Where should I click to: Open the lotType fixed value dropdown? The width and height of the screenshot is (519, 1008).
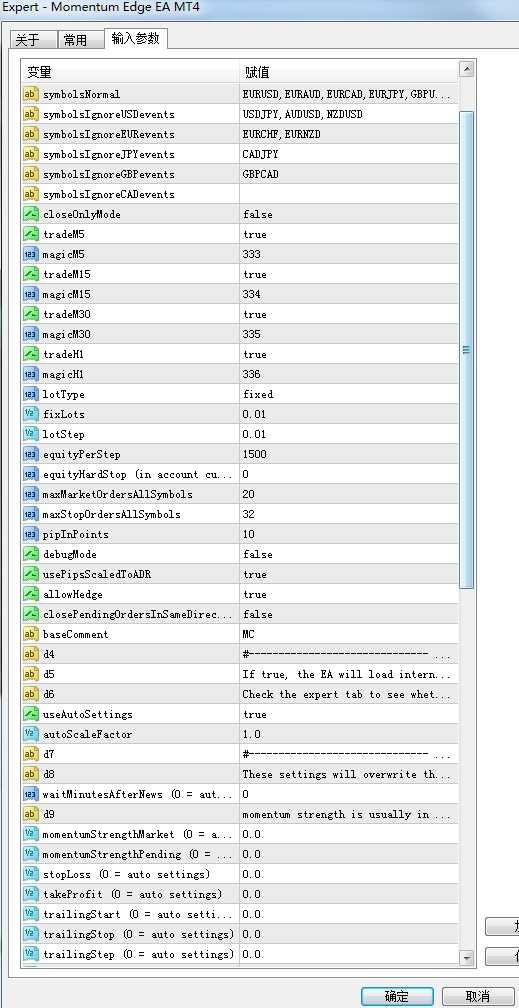(x=349, y=394)
